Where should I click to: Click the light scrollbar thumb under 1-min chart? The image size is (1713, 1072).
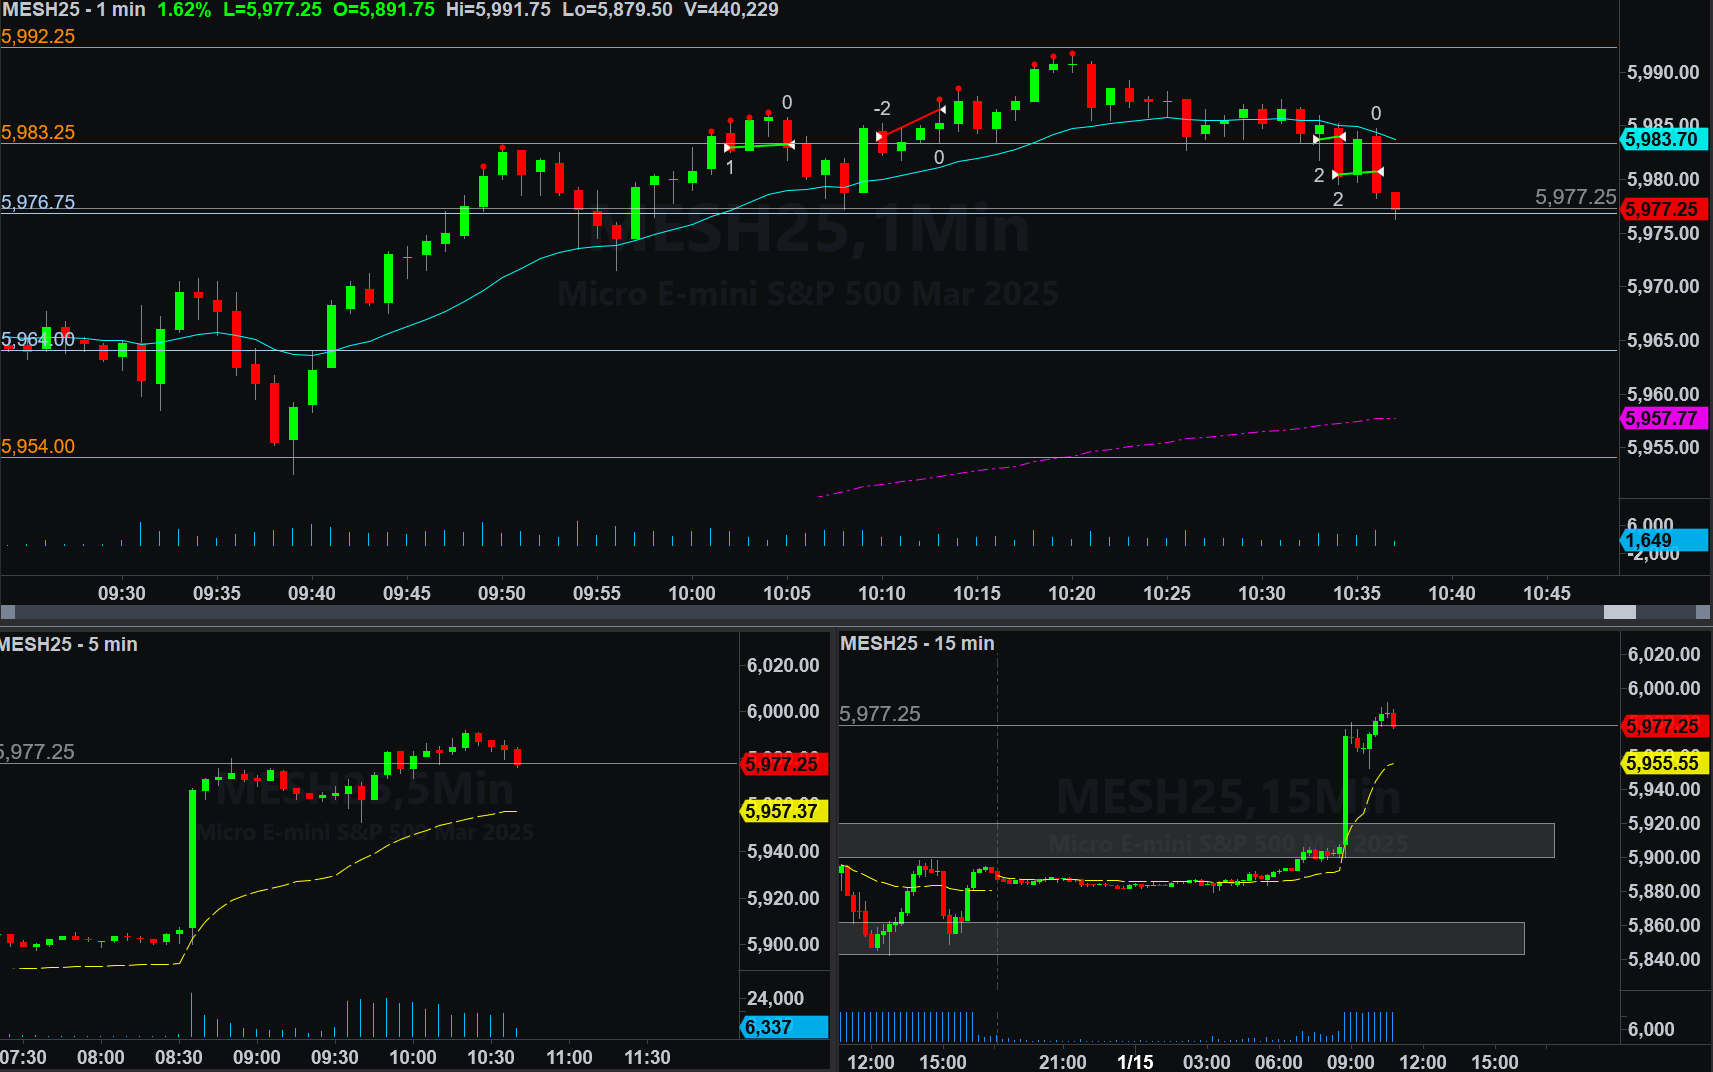coord(1619,612)
